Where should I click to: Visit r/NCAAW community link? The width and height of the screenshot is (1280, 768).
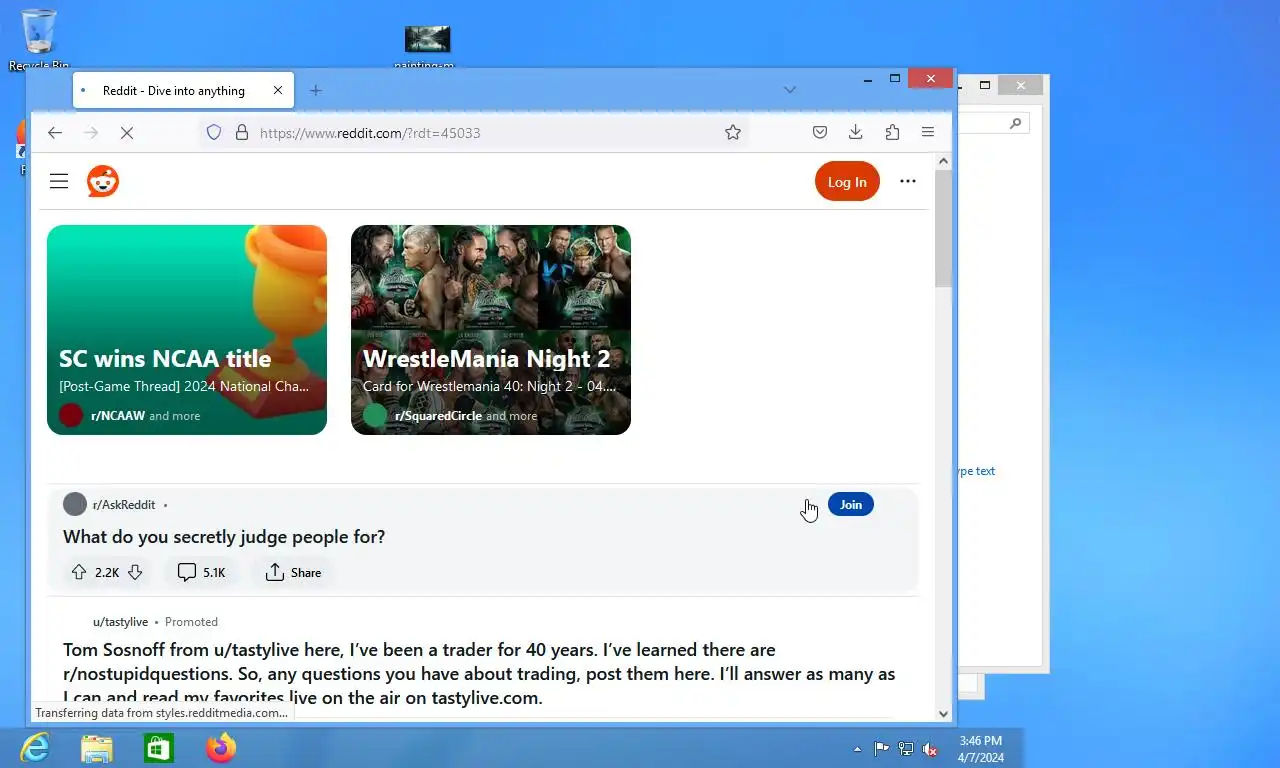point(118,416)
